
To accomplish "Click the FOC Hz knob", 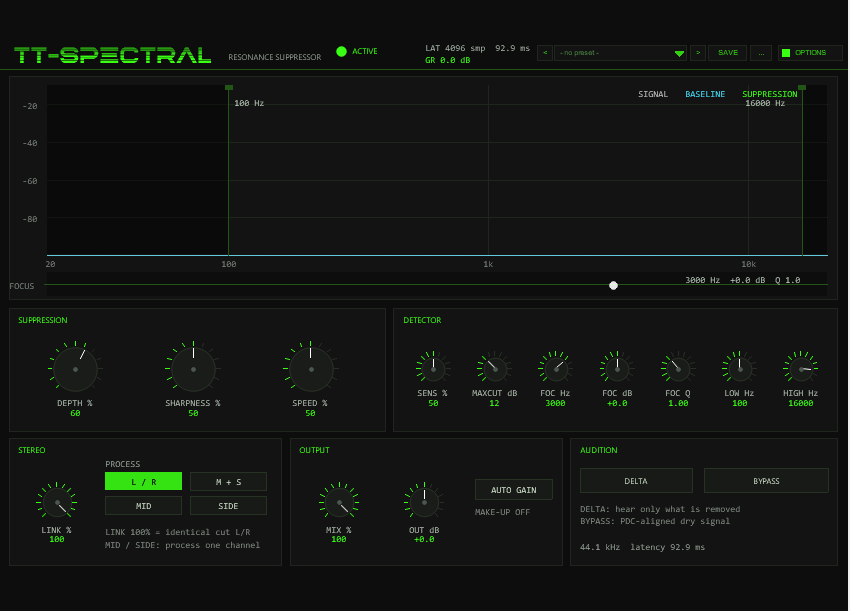I will point(556,369).
